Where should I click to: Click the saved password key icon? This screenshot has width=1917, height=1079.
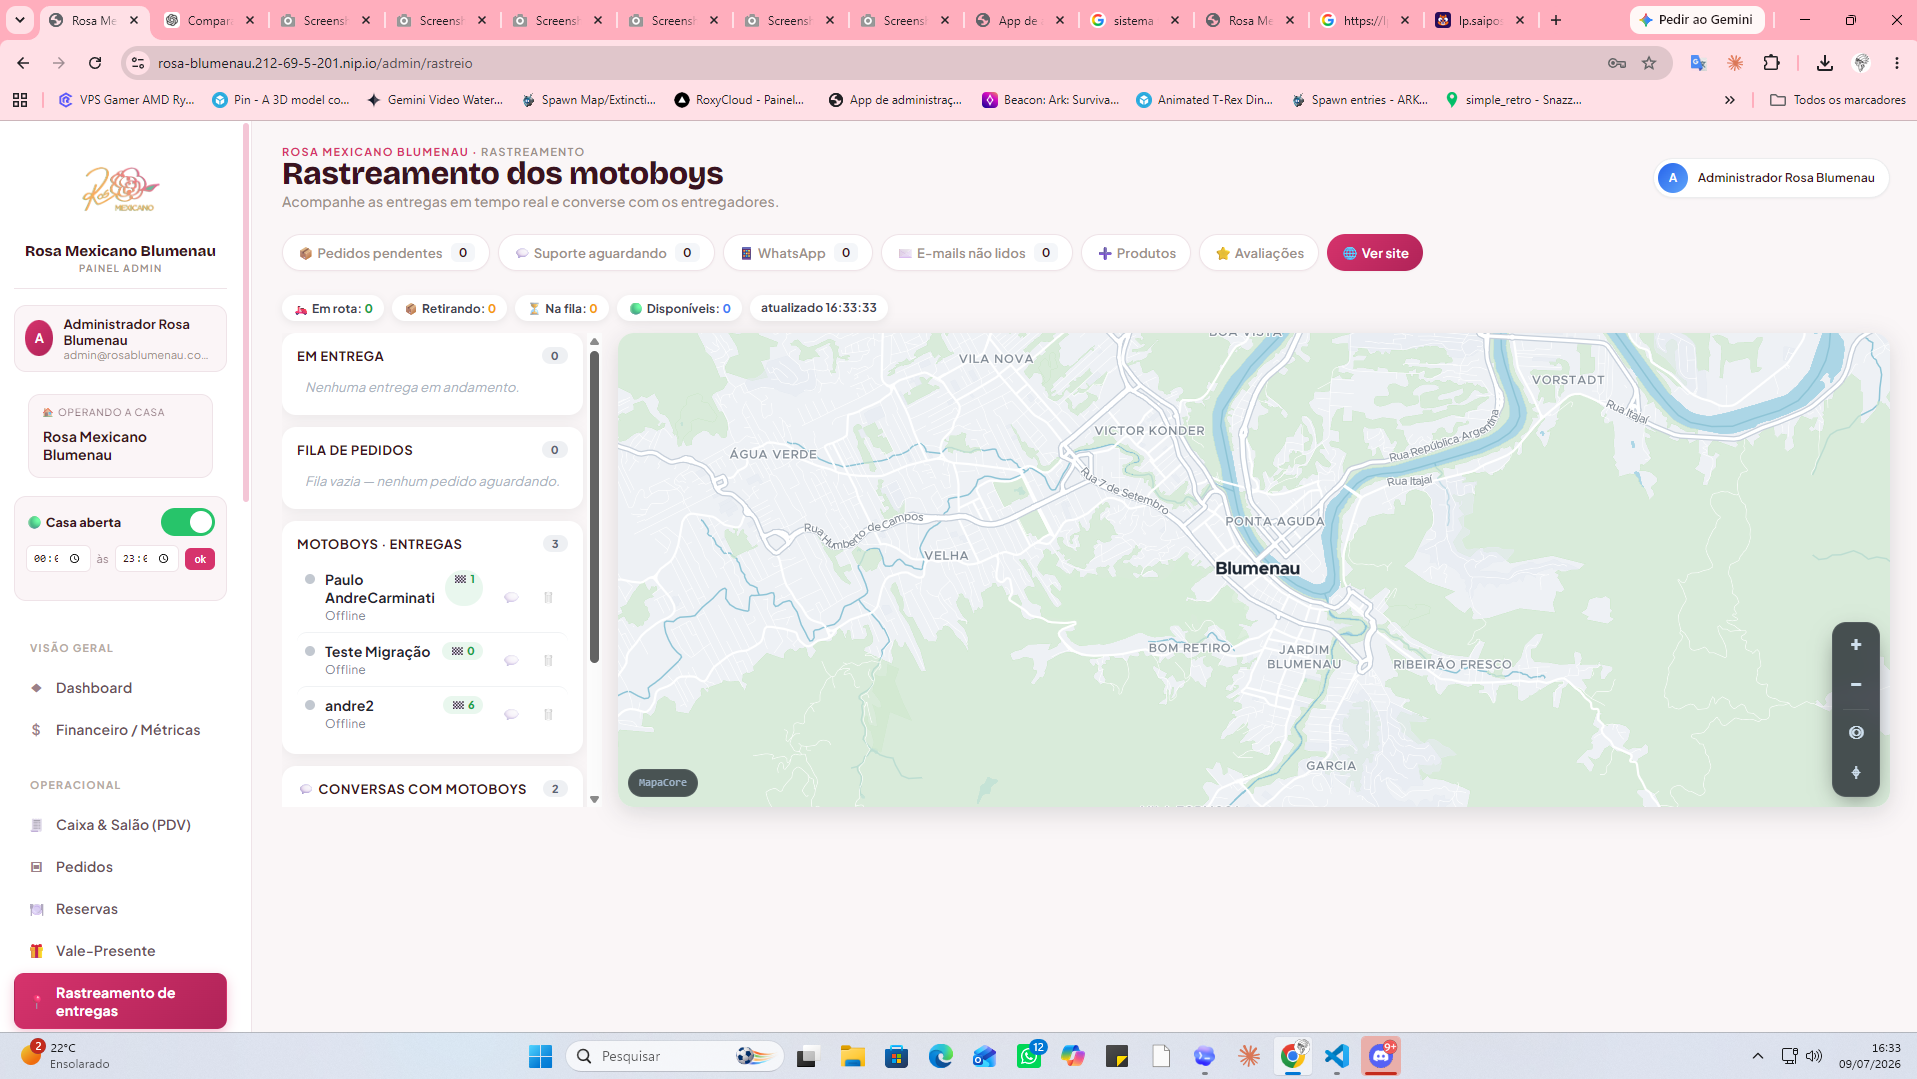pyautogui.click(x=1617, y=63)
